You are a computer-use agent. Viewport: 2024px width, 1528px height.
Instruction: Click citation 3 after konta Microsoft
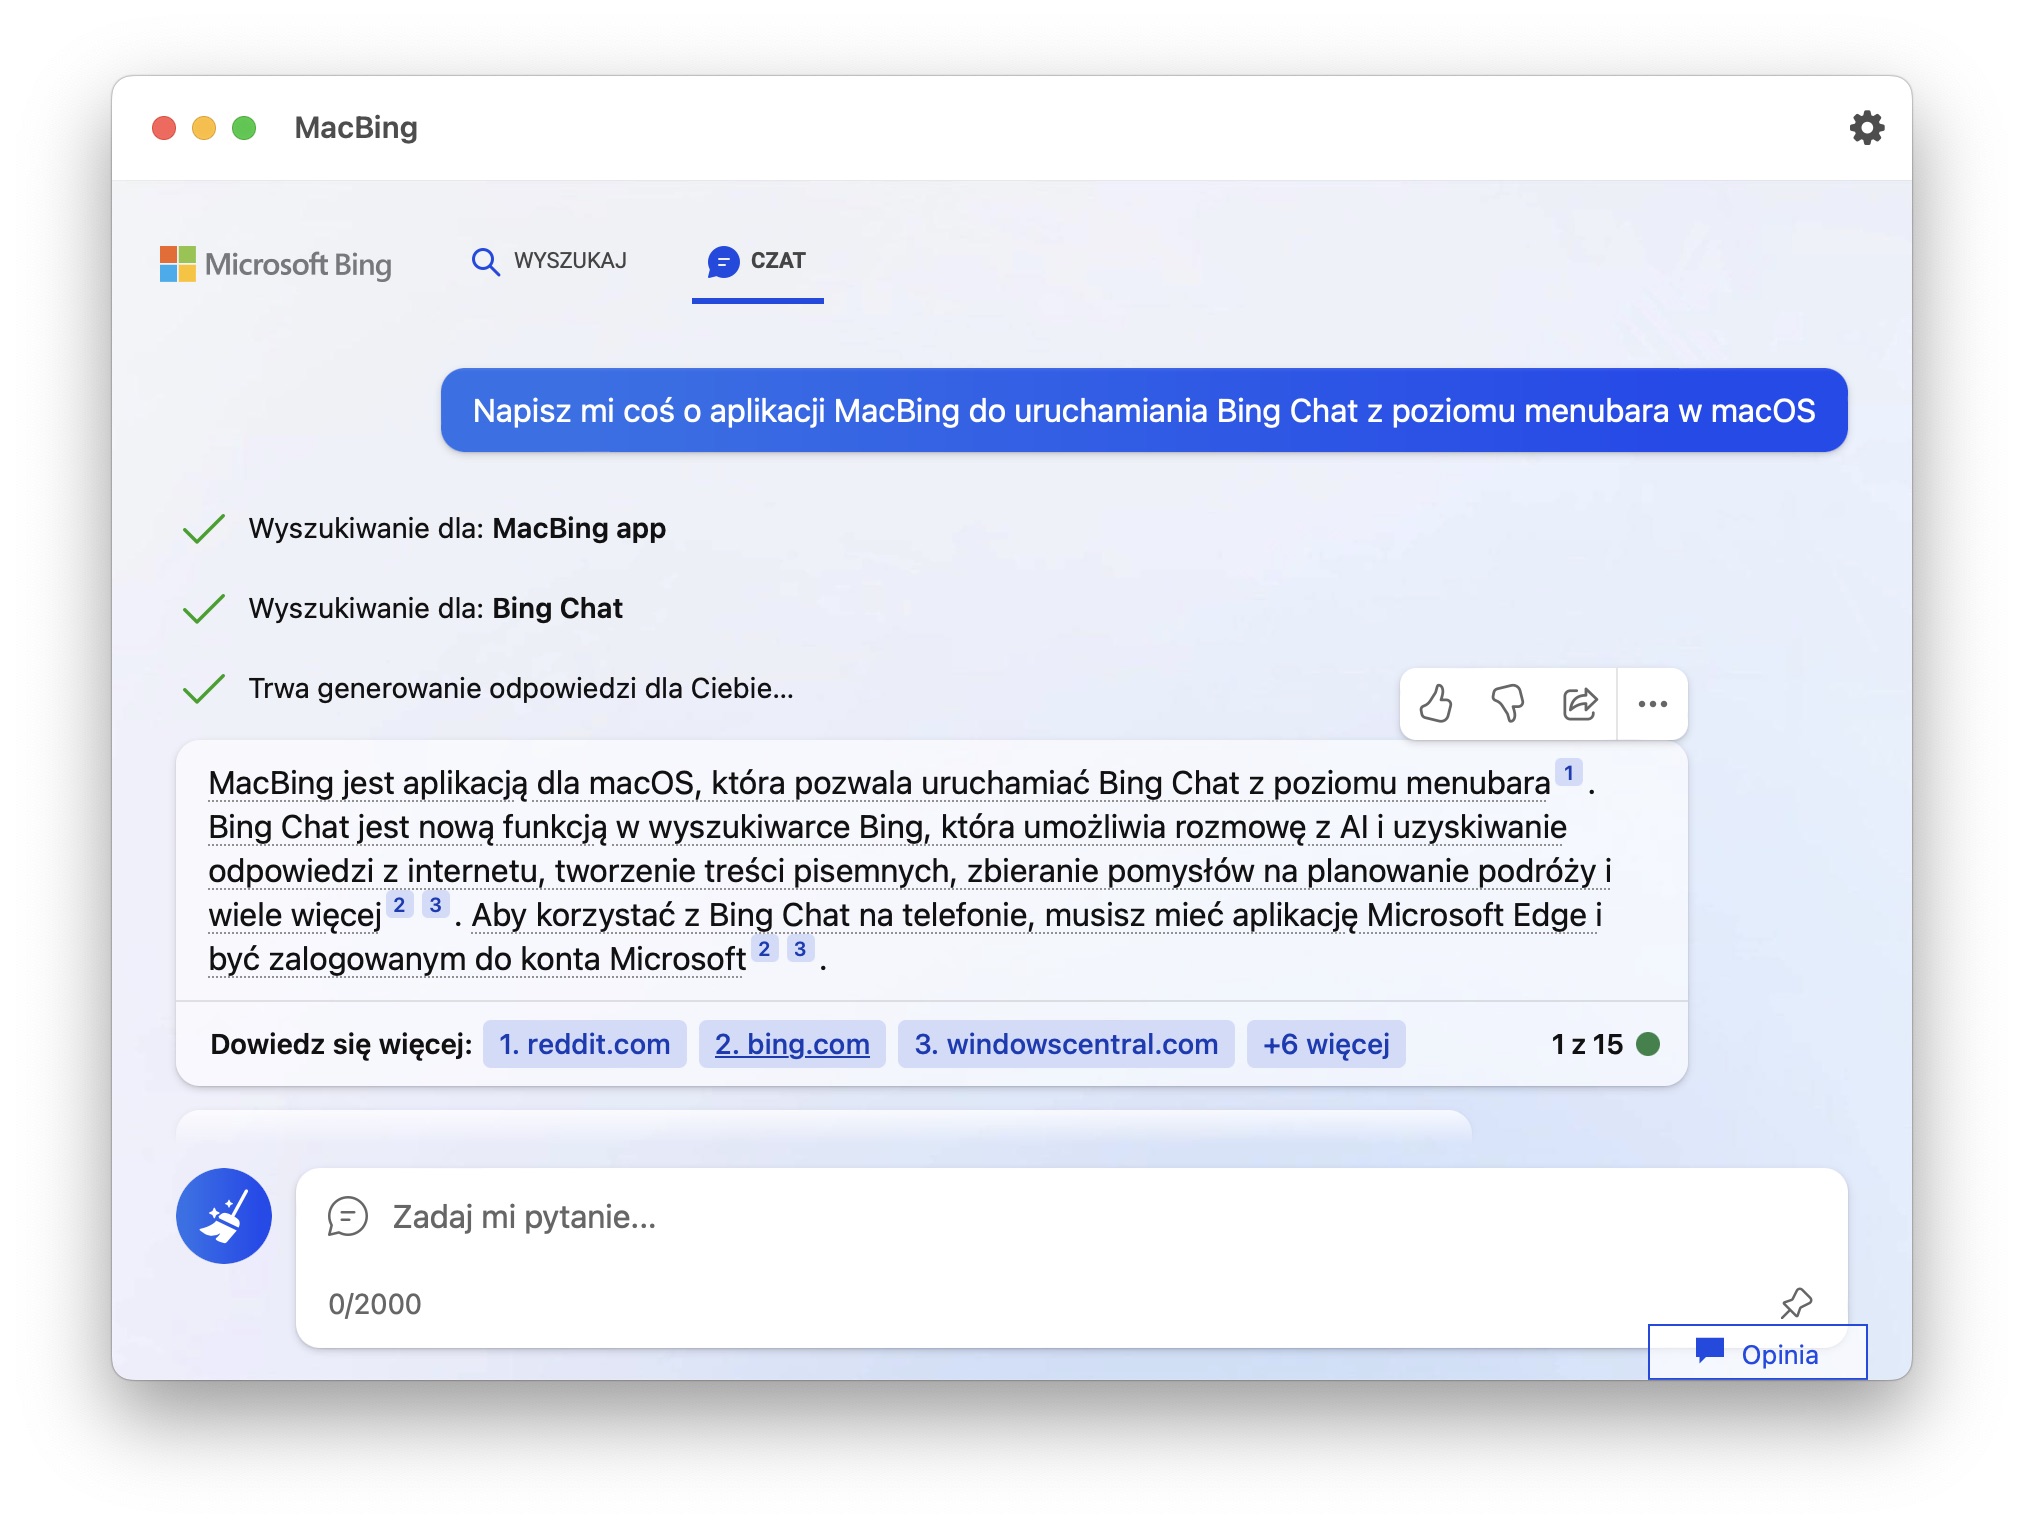point(800,949)
